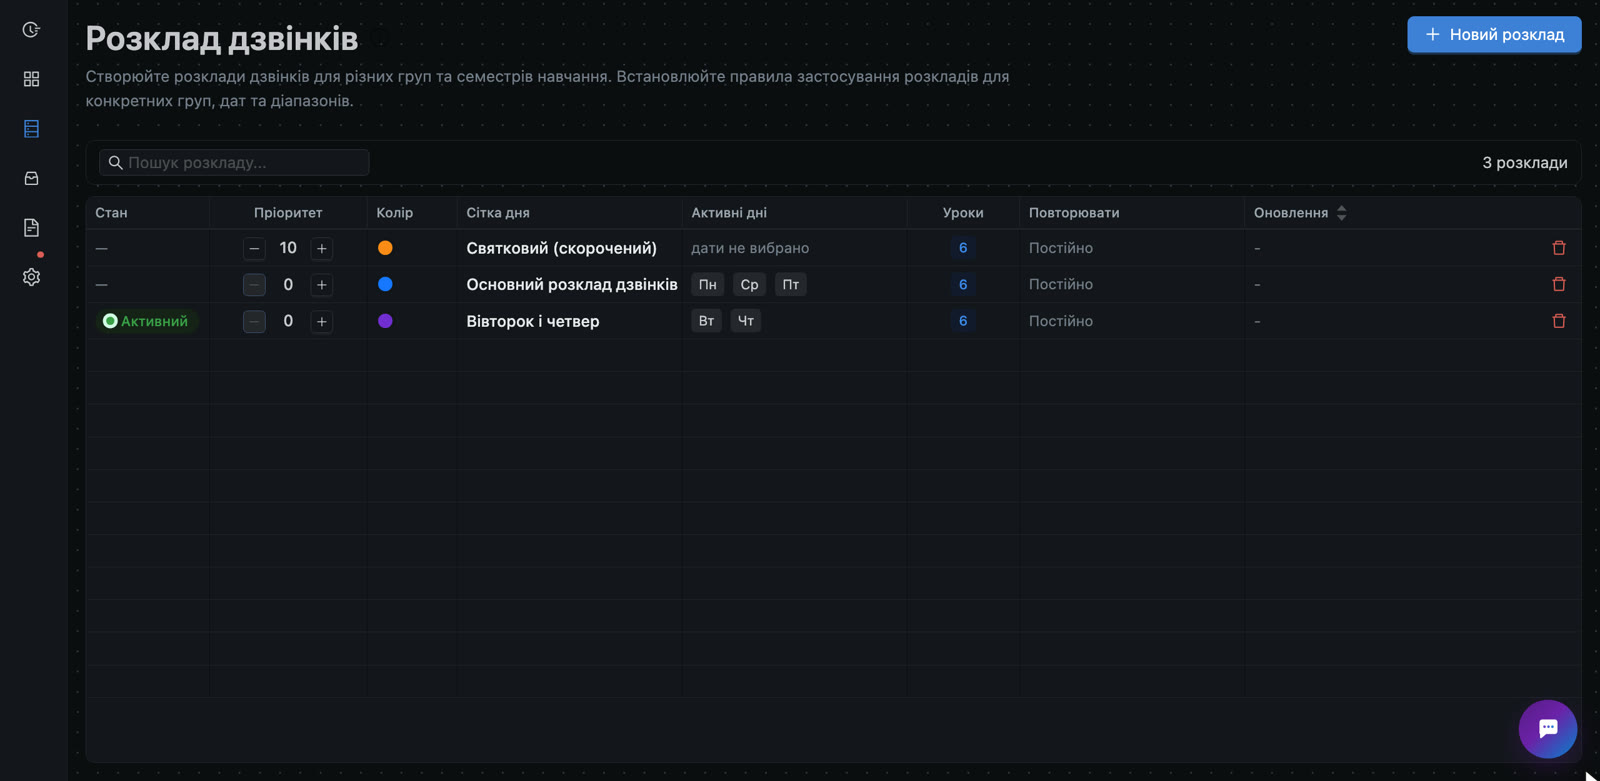
Task: Increase priority of Вівторок і четвер
Action: 321,321
